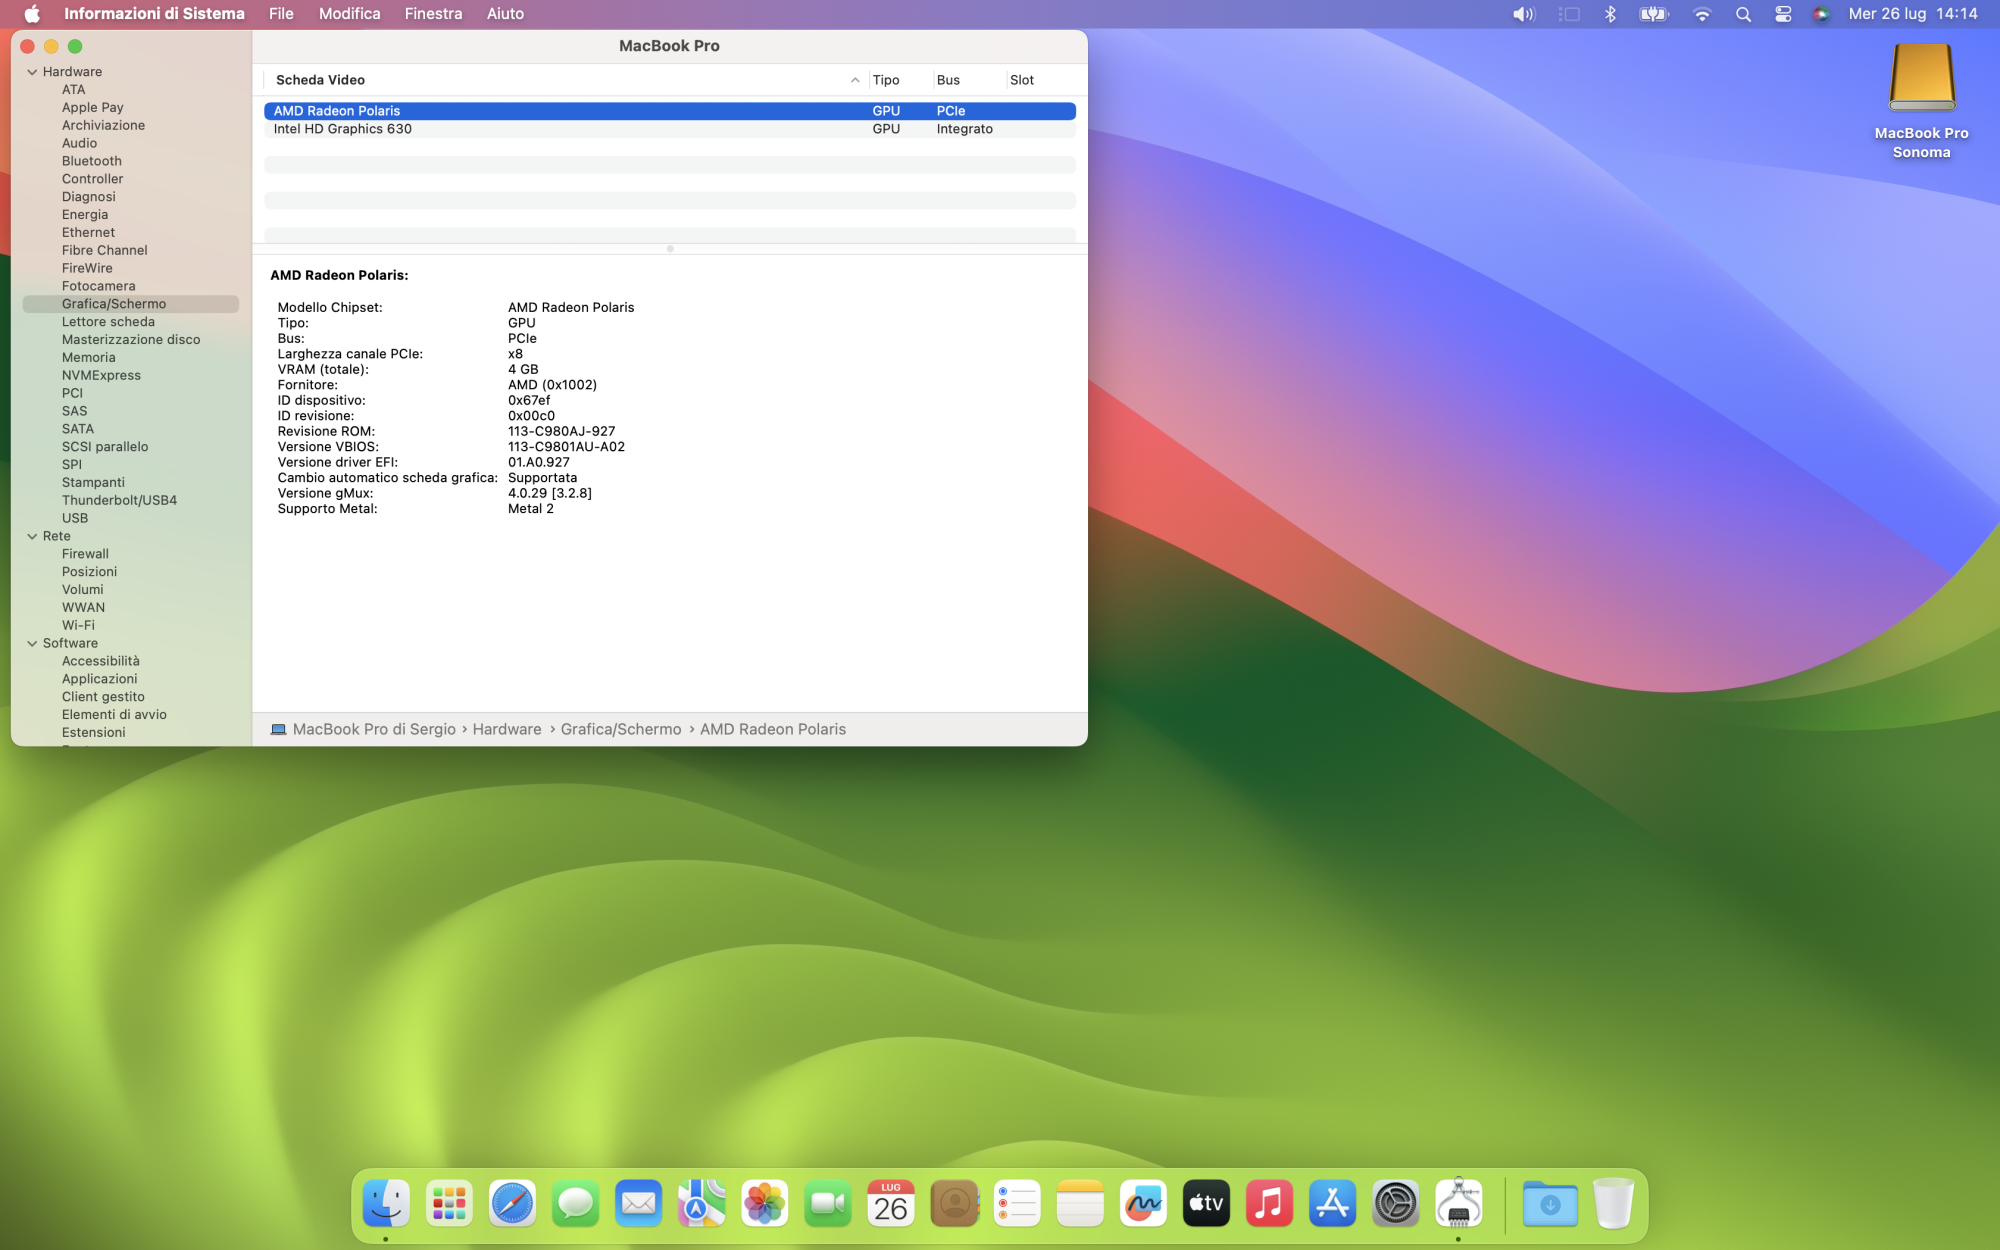Open the Modifica menu
Image resolution: width=2000 pixels, height=1250 pixels.
coord(349,14)
